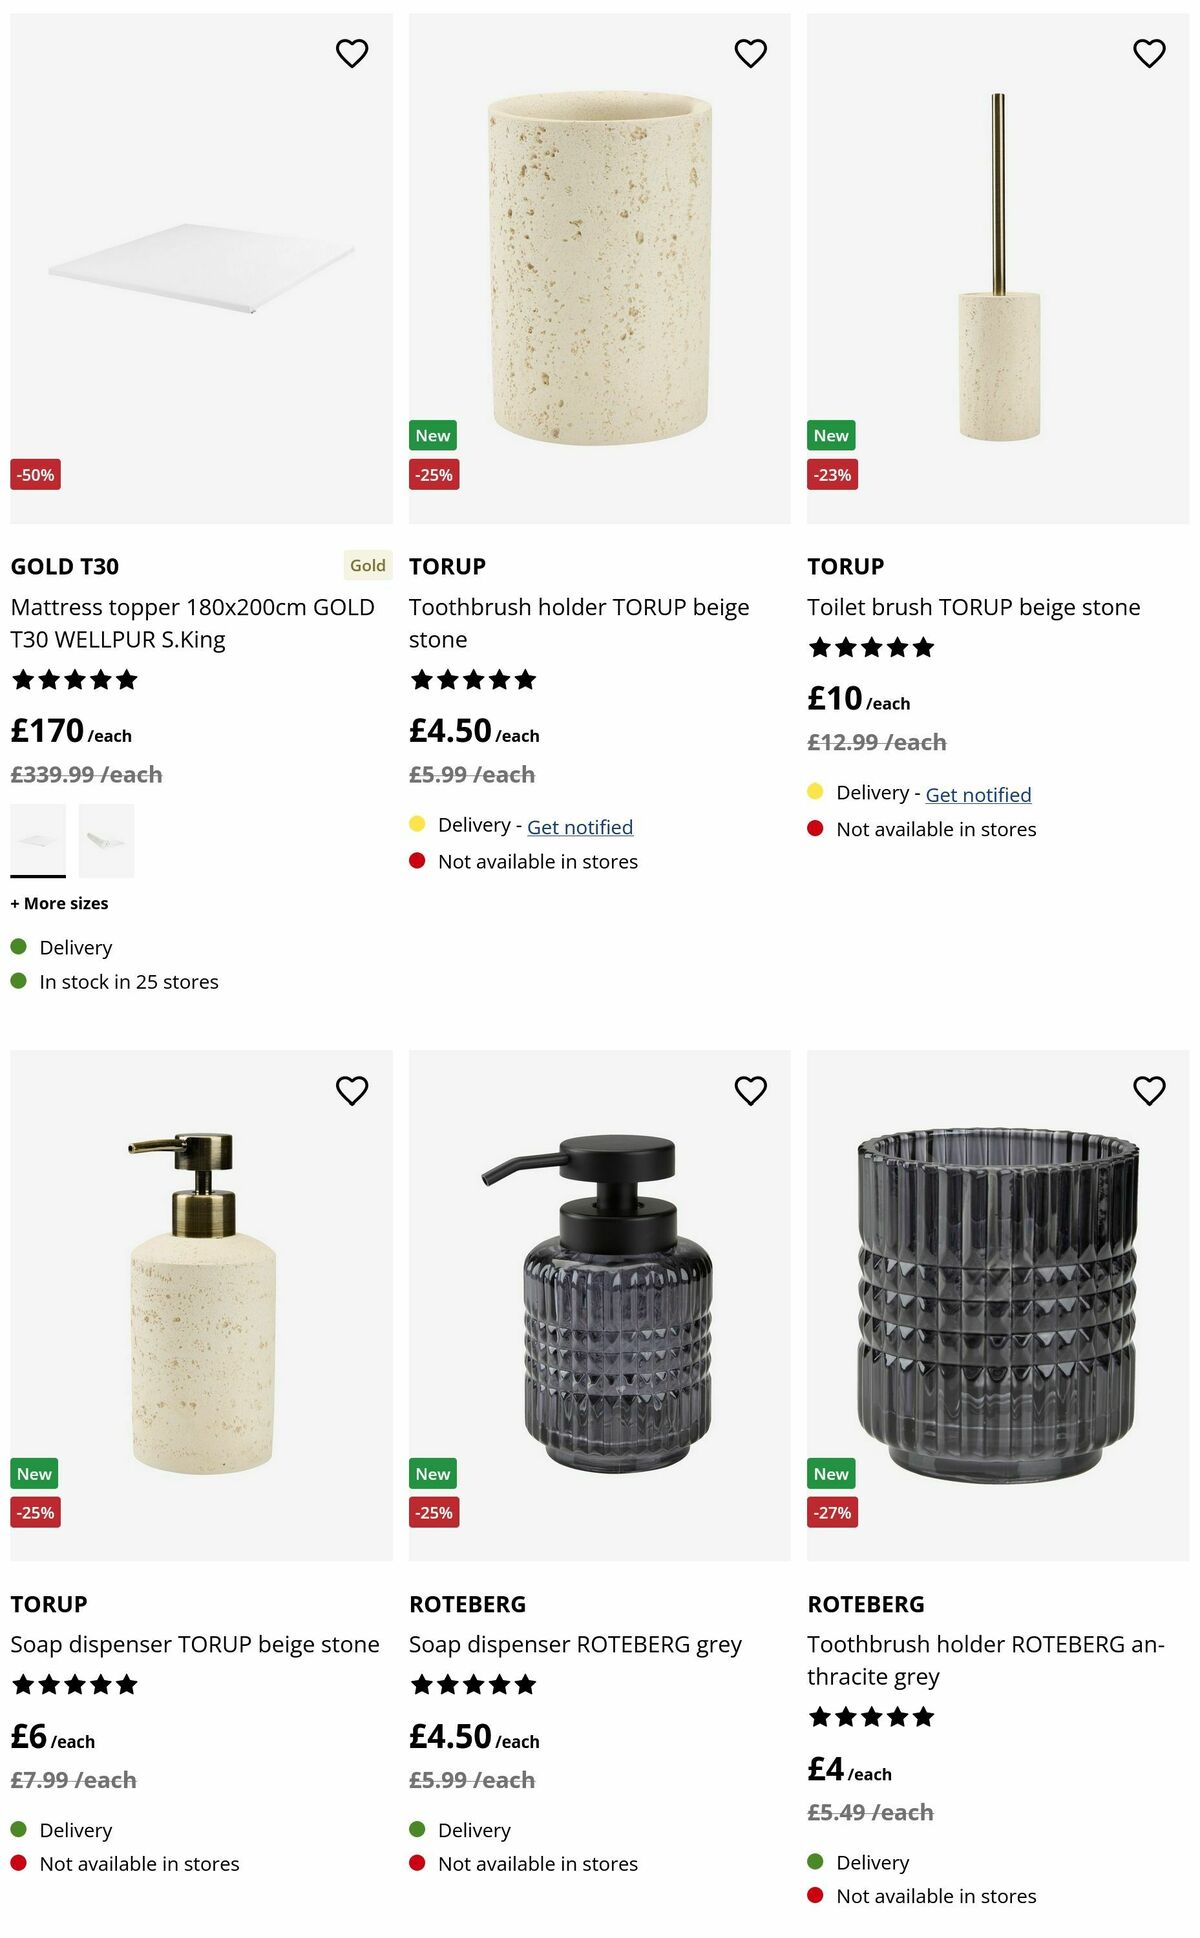Viewport: 1200px width, 1938px height.
Task: Click the Gold label badge
Action: click(x=367, y=566)
